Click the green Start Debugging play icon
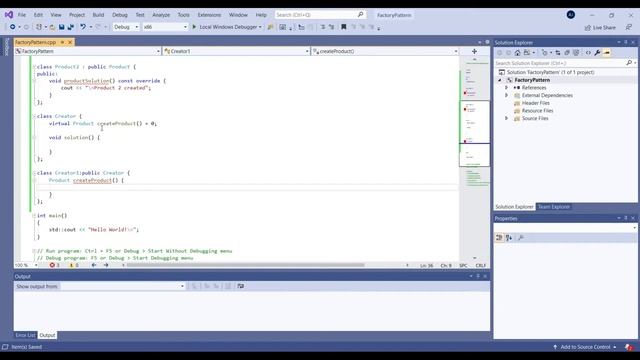The height and width of the screenshot is (360, 640). coord(194,27)
